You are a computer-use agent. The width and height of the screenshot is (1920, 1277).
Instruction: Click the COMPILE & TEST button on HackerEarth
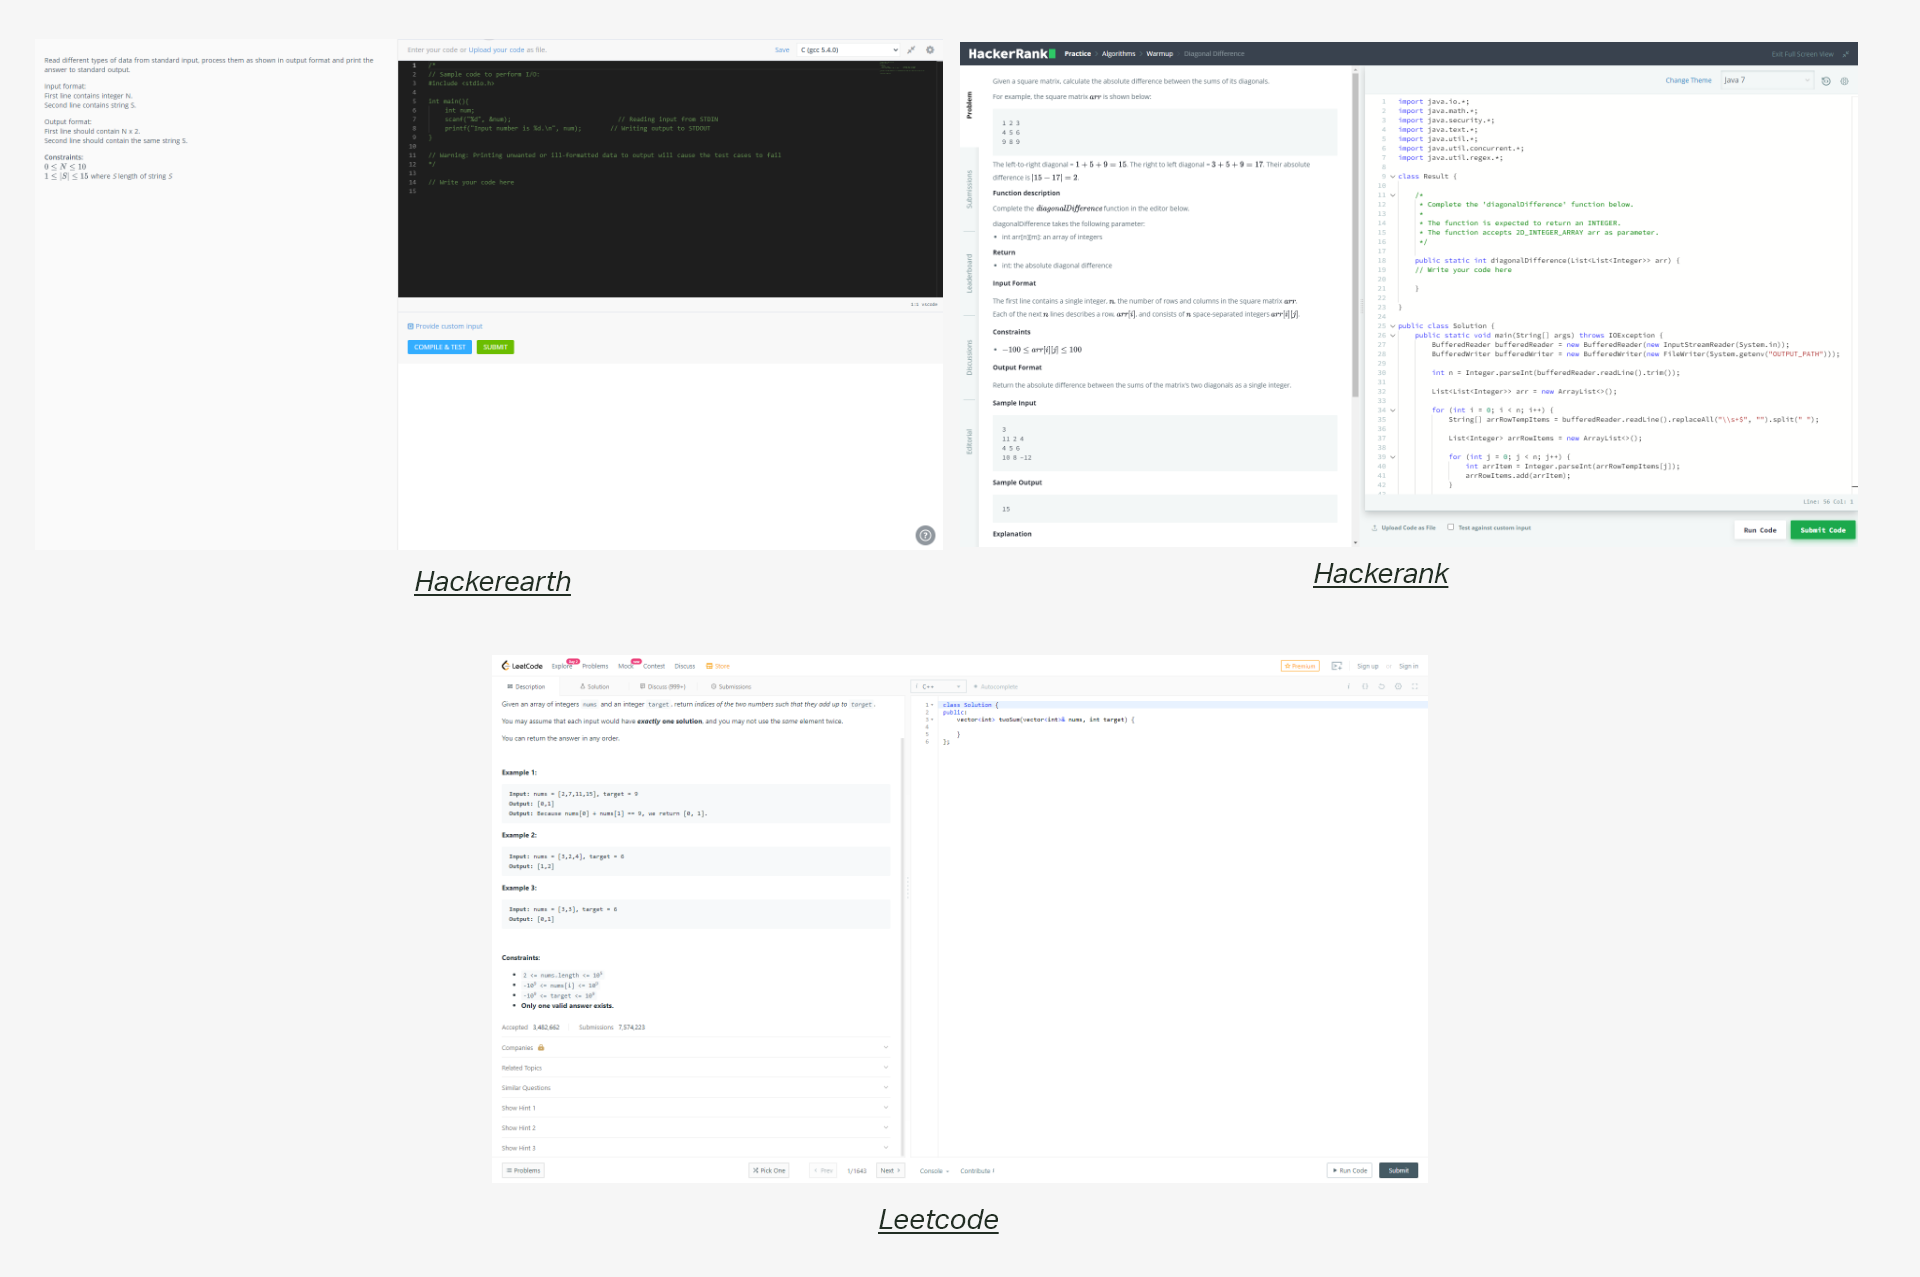click(x=439, y=347)
